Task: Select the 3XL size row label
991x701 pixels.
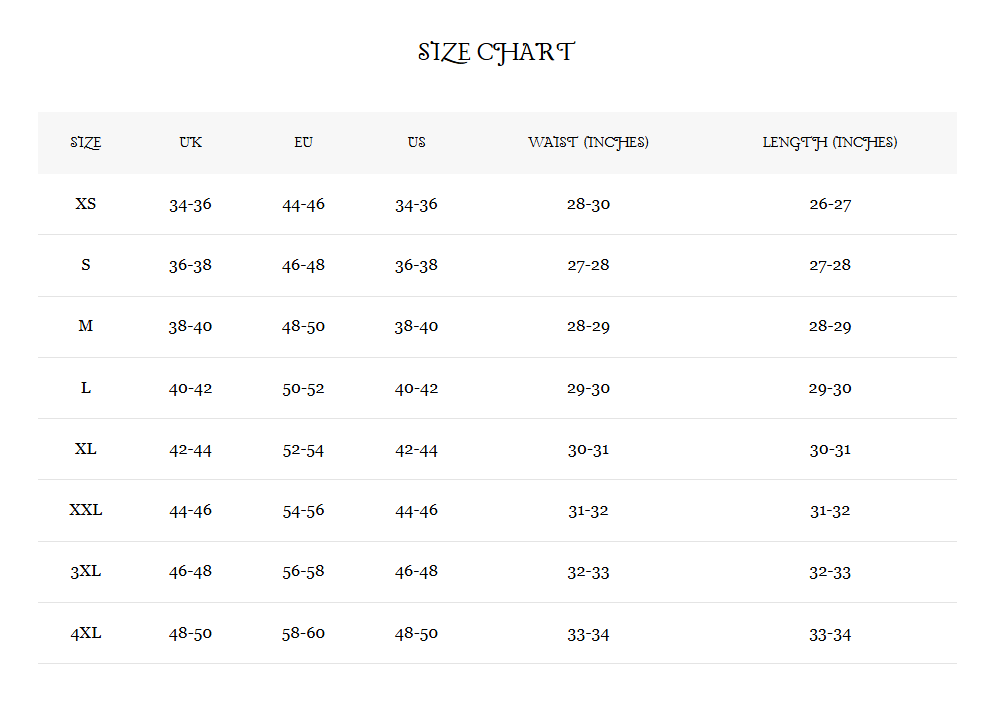Action: pos(86,572)
